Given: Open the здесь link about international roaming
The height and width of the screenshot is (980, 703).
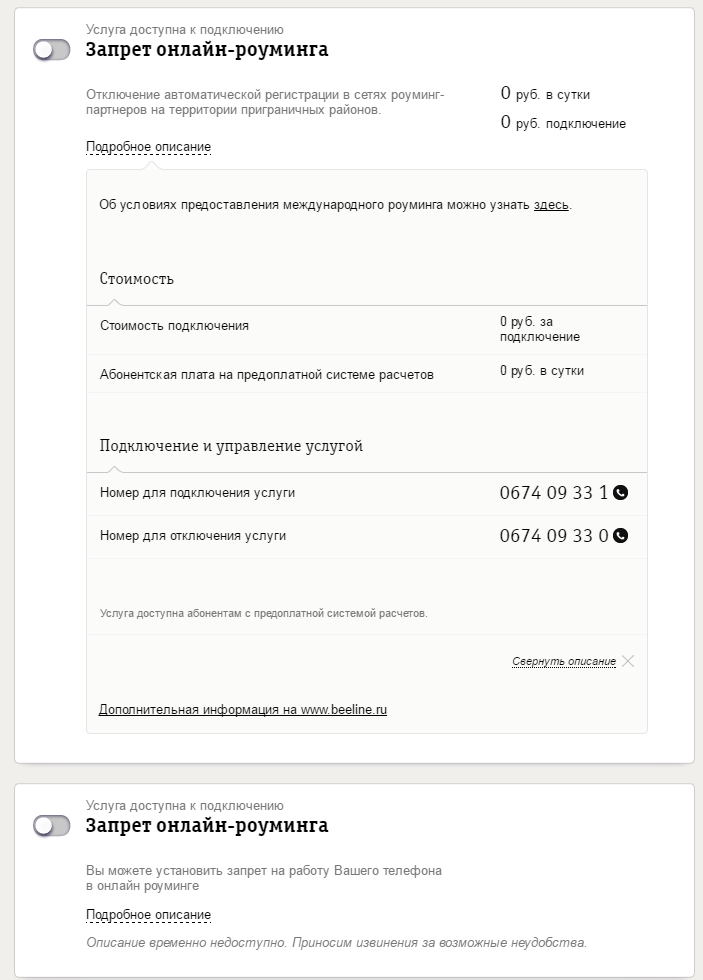Looking at the screenshot, I should click(x=551, y=205).
